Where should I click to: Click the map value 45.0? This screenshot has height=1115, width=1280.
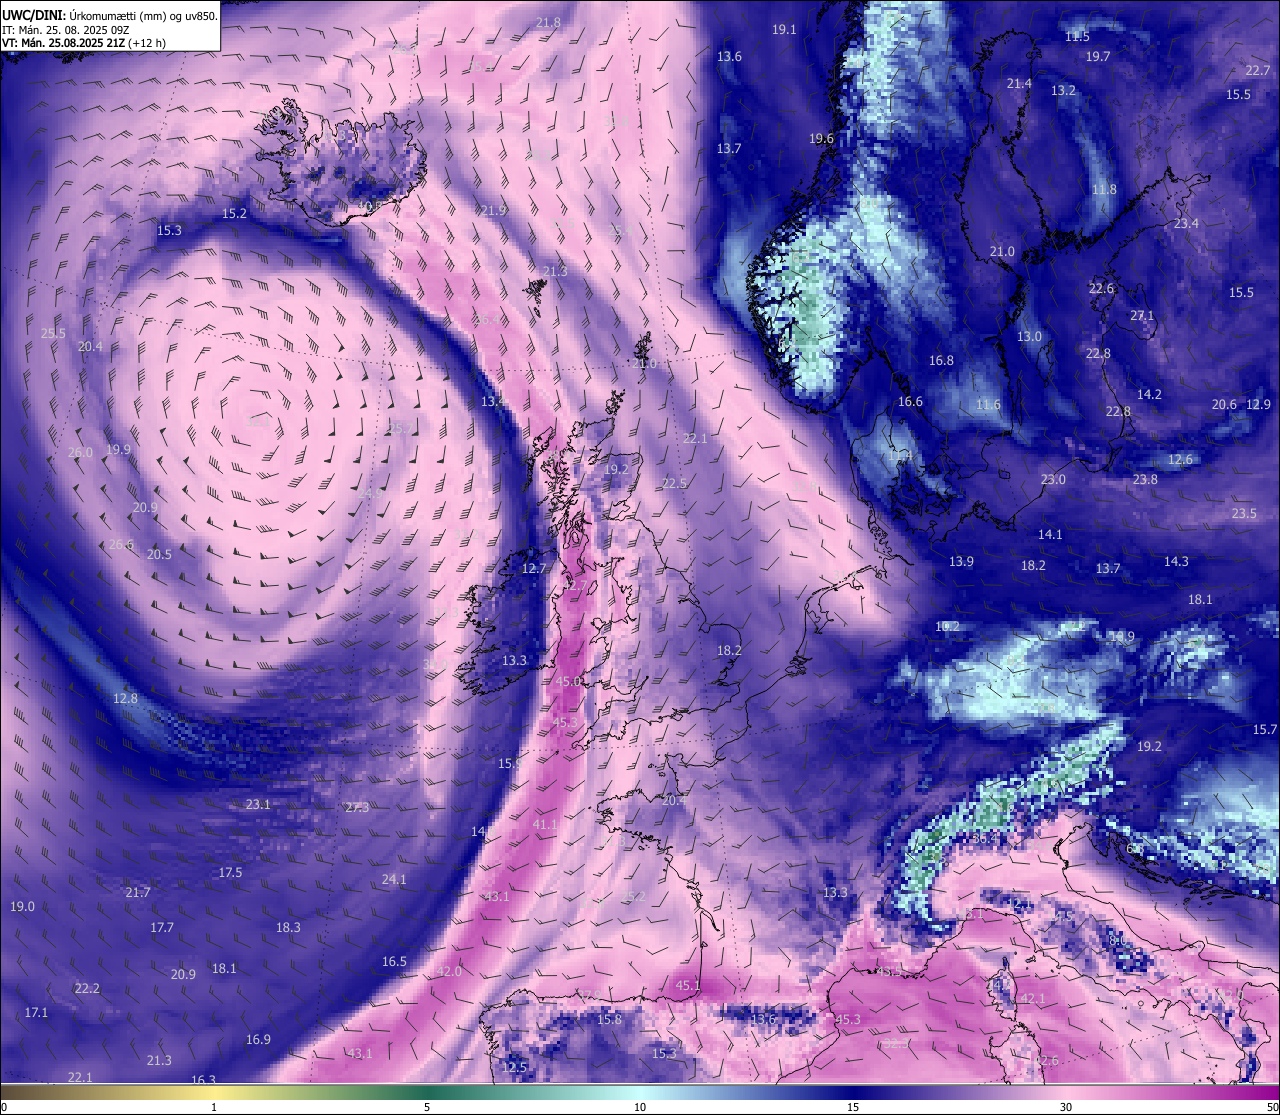(568, 682)
